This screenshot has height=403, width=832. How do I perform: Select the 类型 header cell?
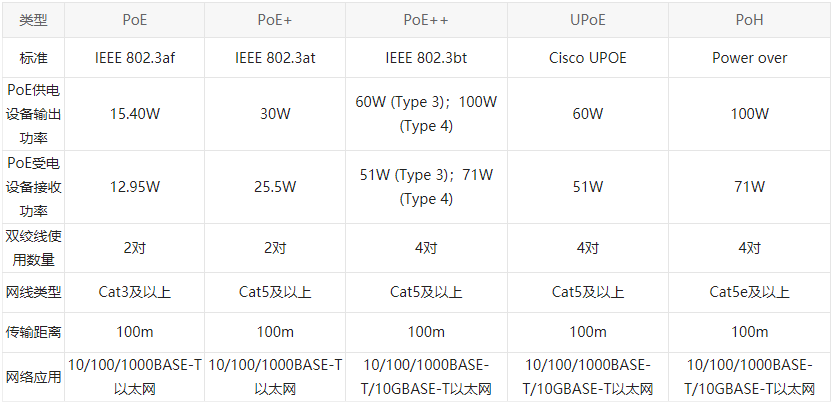[33, 20]
